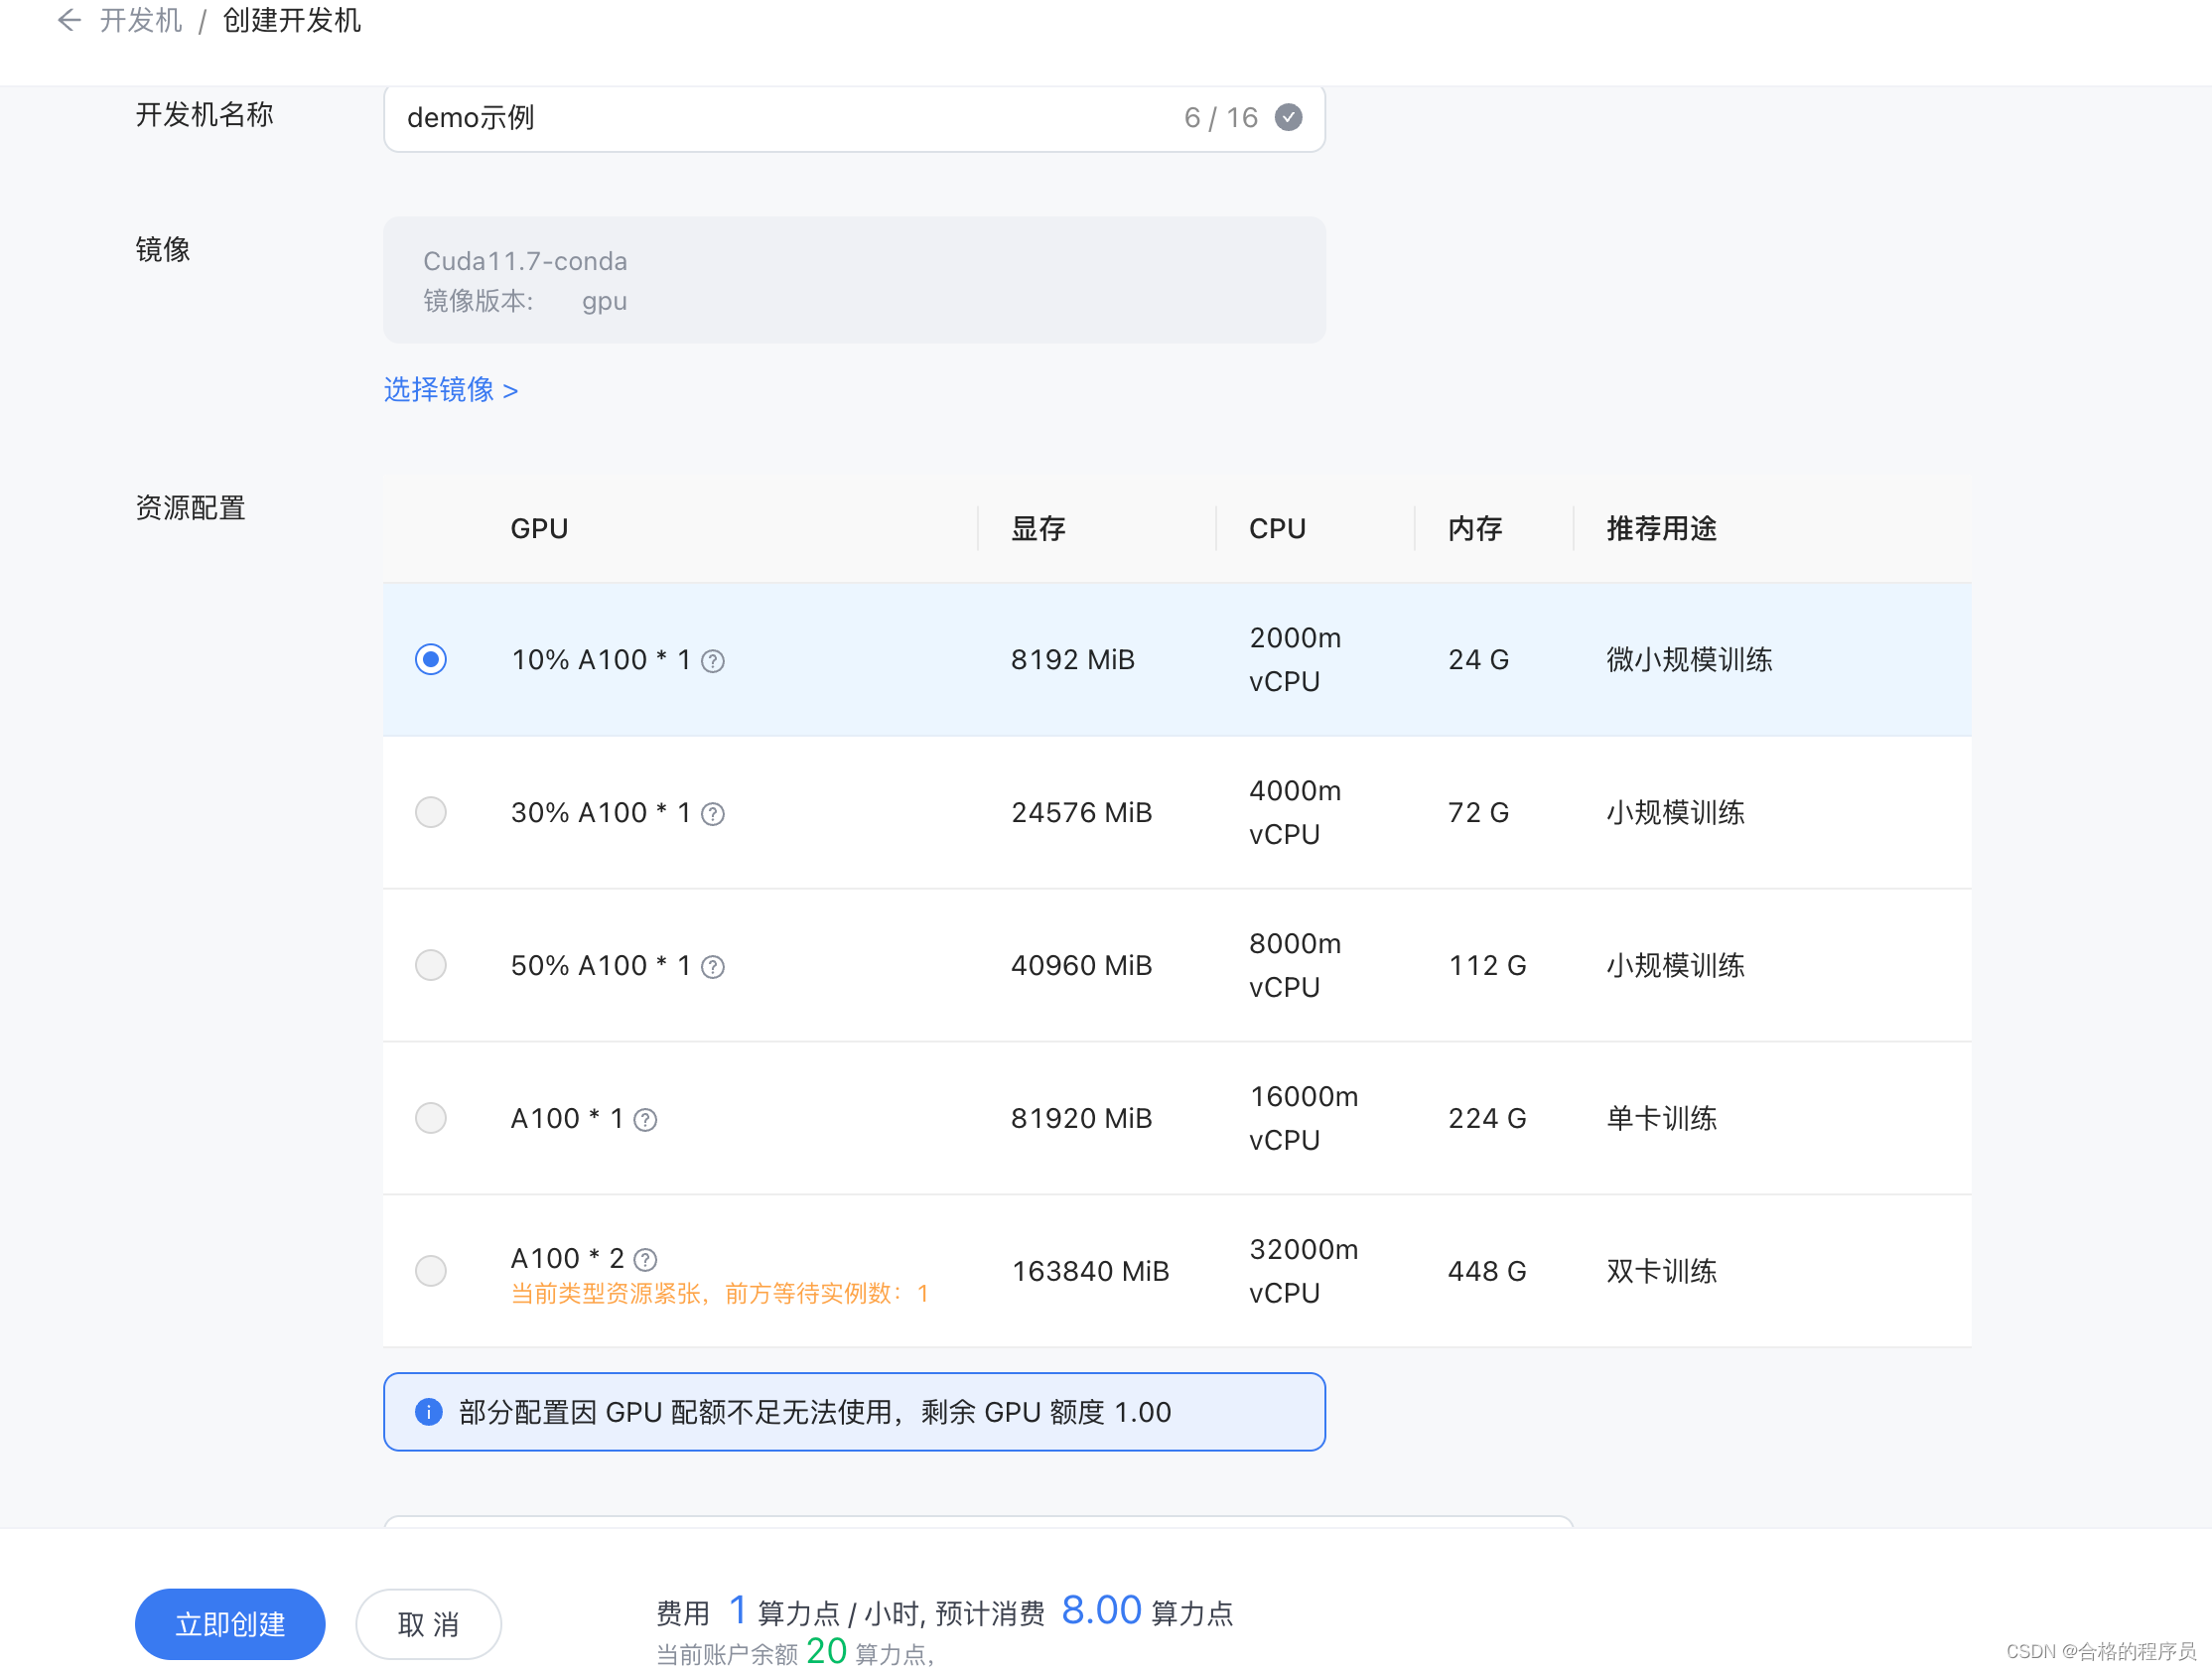Click the 72 G memory cell

1478,813
